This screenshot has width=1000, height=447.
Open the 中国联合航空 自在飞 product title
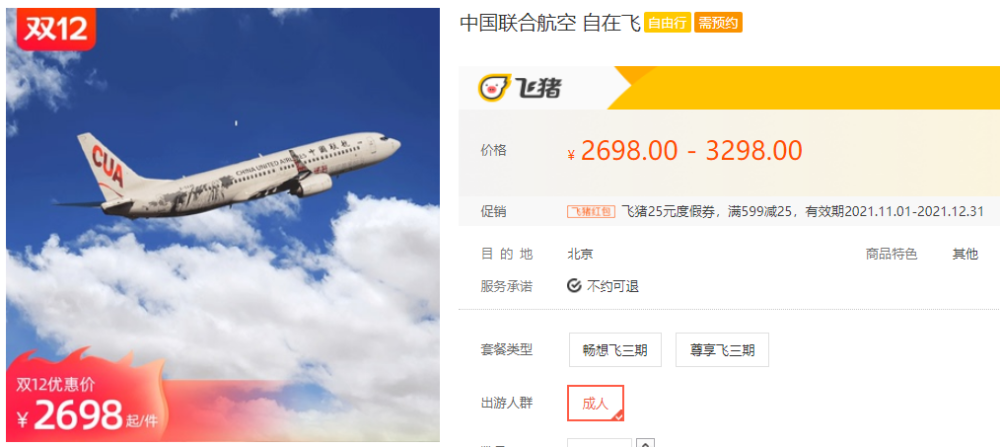click(x=550, y=24)
